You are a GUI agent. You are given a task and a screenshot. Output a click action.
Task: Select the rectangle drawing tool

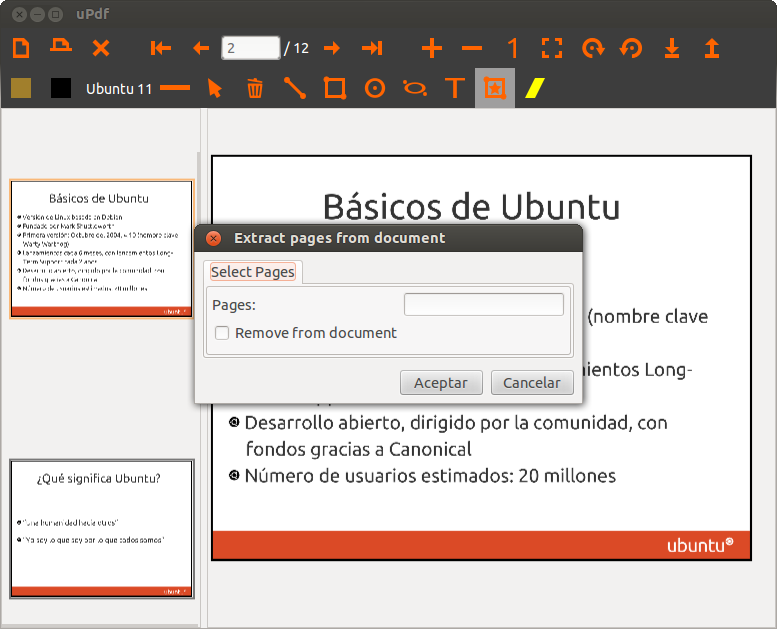335,88
